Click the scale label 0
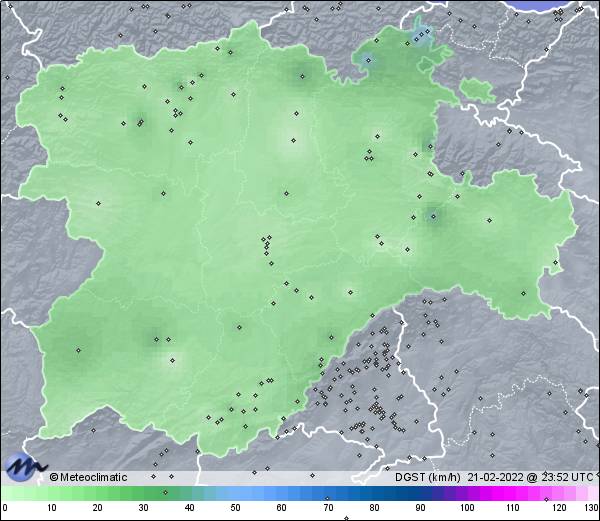The height and width of the screenshot is (521, 600). (5, 508)
